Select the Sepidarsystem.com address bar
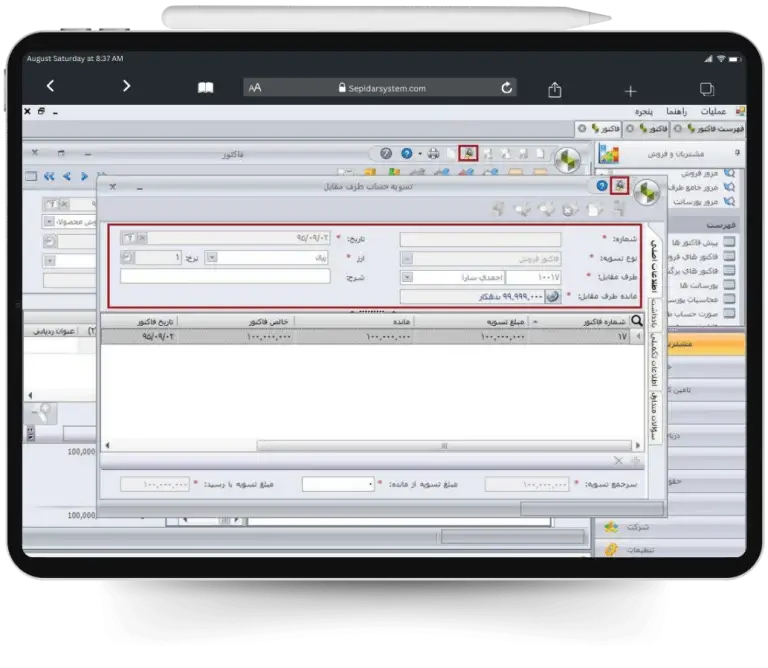The height and width of the screenshot is (668, 768). (380, 88)
